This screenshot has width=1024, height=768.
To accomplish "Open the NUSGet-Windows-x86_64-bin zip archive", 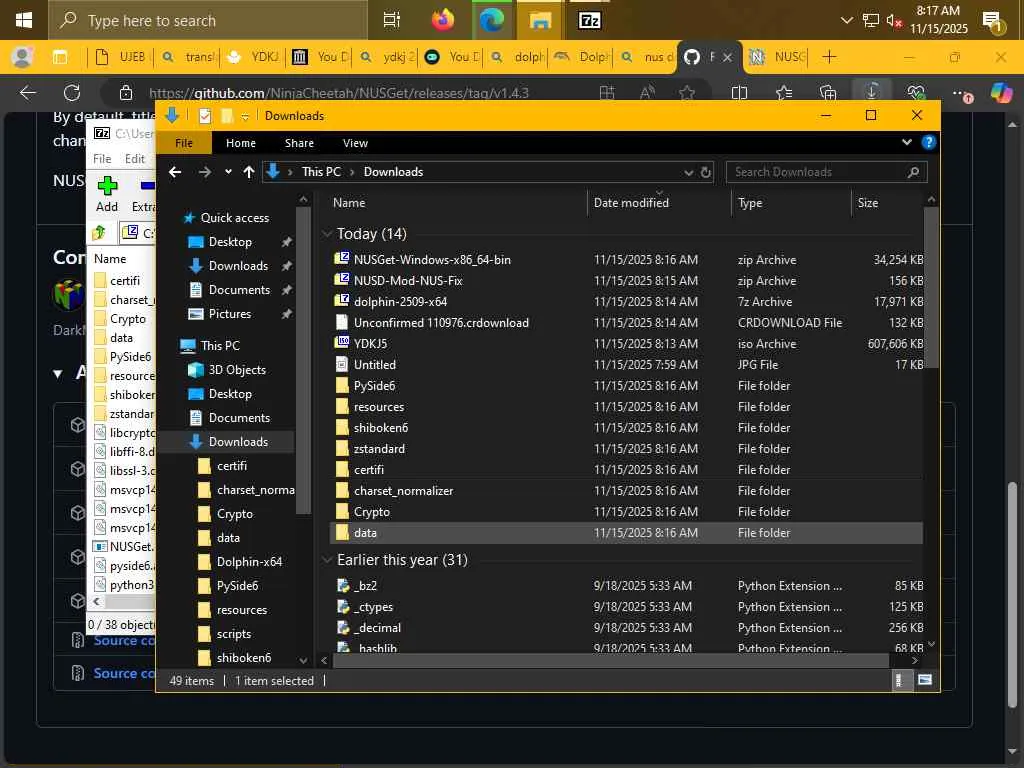I will point(432,260).
